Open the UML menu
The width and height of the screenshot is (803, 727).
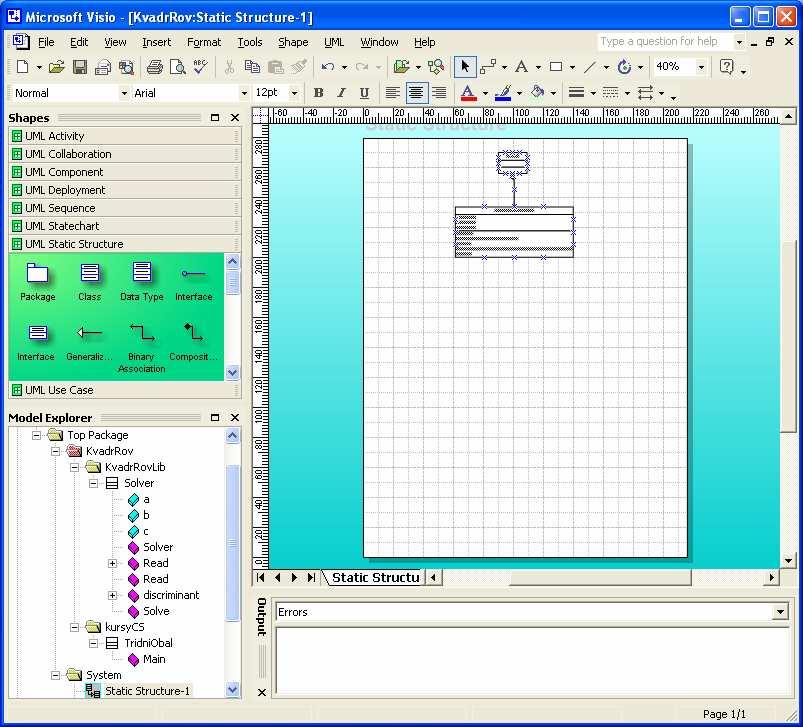[334, 42]
